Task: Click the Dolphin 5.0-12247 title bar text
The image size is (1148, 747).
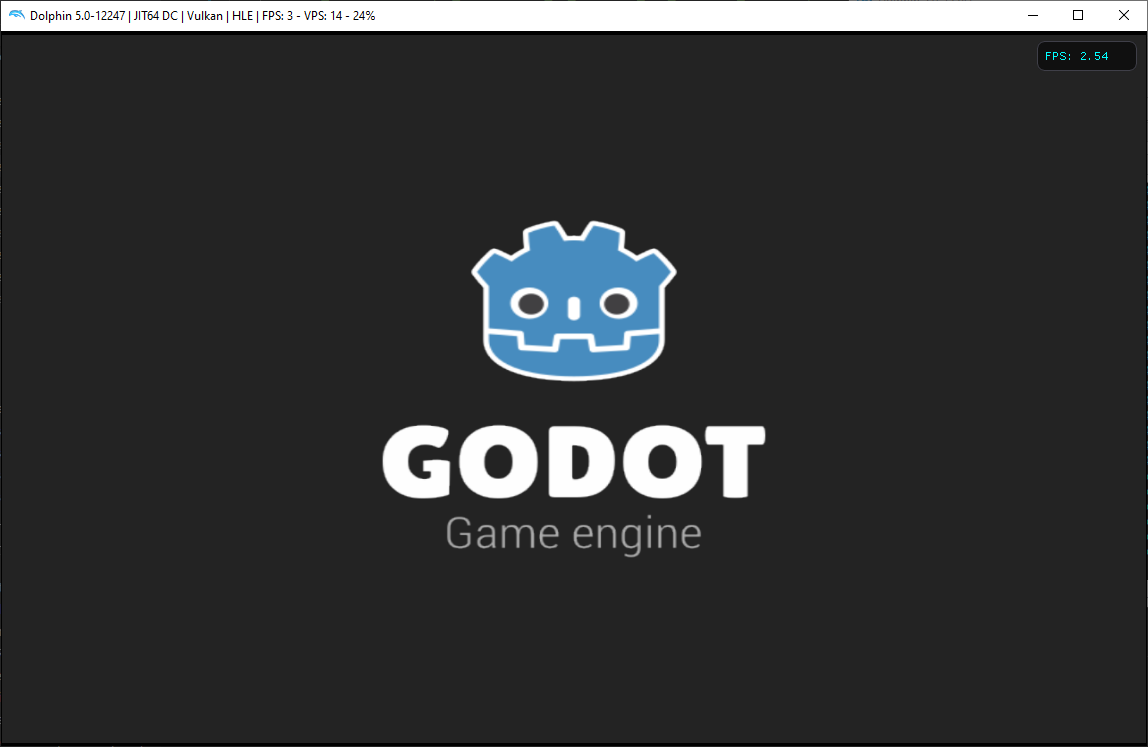Action: tap(203, 15)
